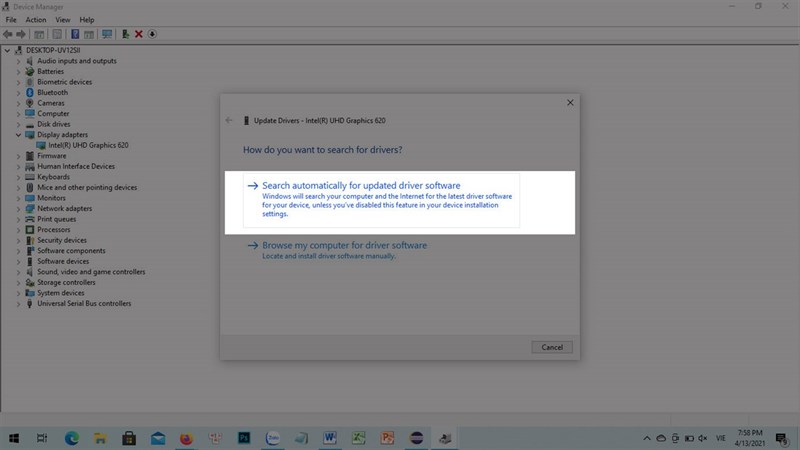
Task: Click the Back arrow in Device Manager toolbar
Action: pyautogui.click(x=8, y=34)
